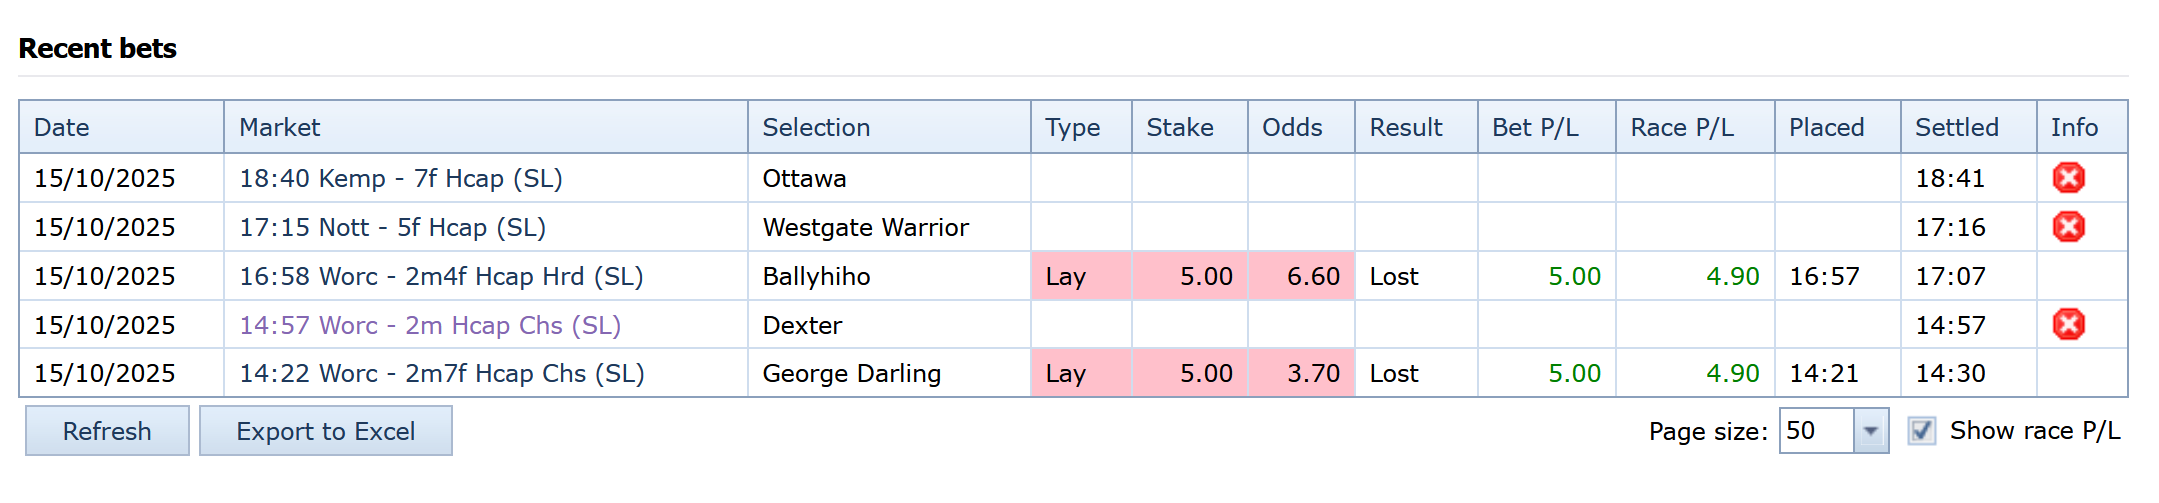
Task: Open the 18:40 Kemp 7f Hcap market link
Action: [400, 178]
